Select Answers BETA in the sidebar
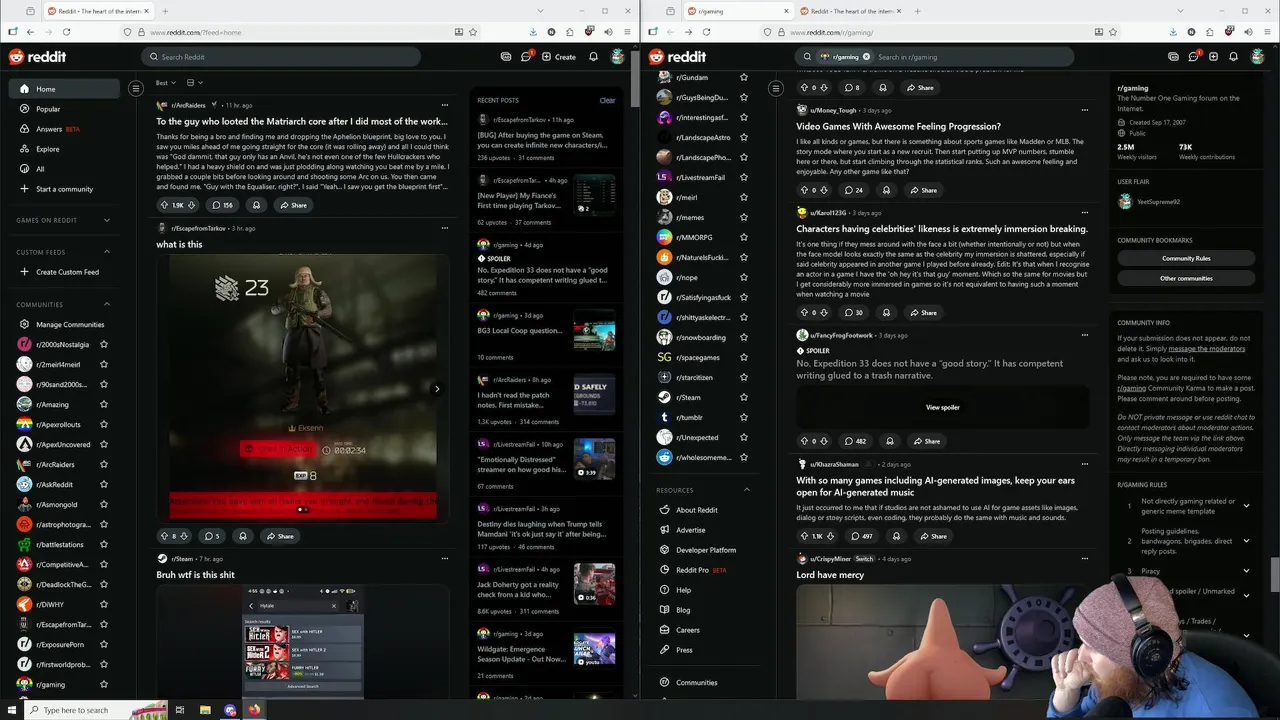The width and height of the screenshot is (1280, 720). tap(64, 129)
